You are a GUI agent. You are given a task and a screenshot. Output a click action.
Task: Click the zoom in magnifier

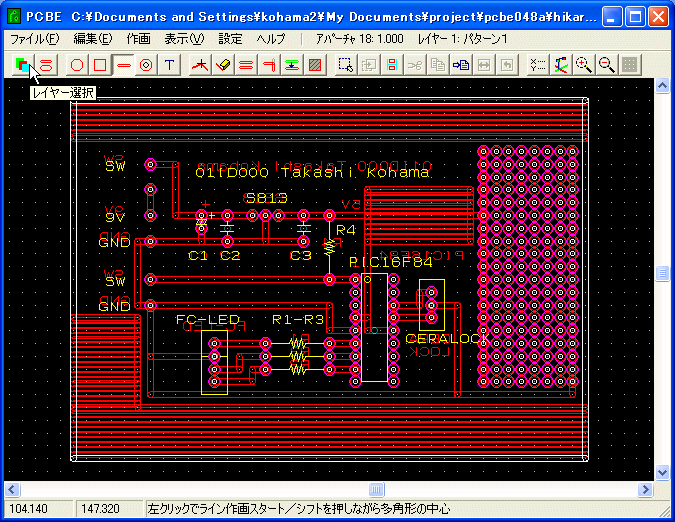[x=583, y=64]
